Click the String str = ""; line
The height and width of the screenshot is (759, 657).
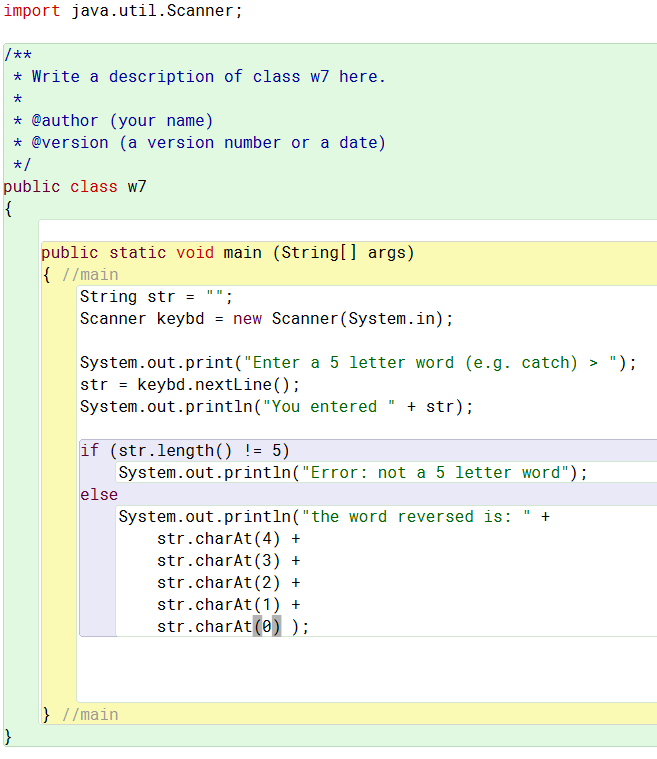[x=156, y=296]
